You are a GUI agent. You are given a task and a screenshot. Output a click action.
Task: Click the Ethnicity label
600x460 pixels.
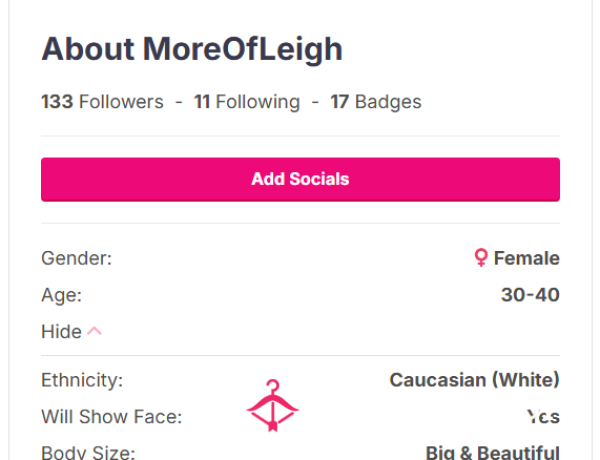[82, 380]
